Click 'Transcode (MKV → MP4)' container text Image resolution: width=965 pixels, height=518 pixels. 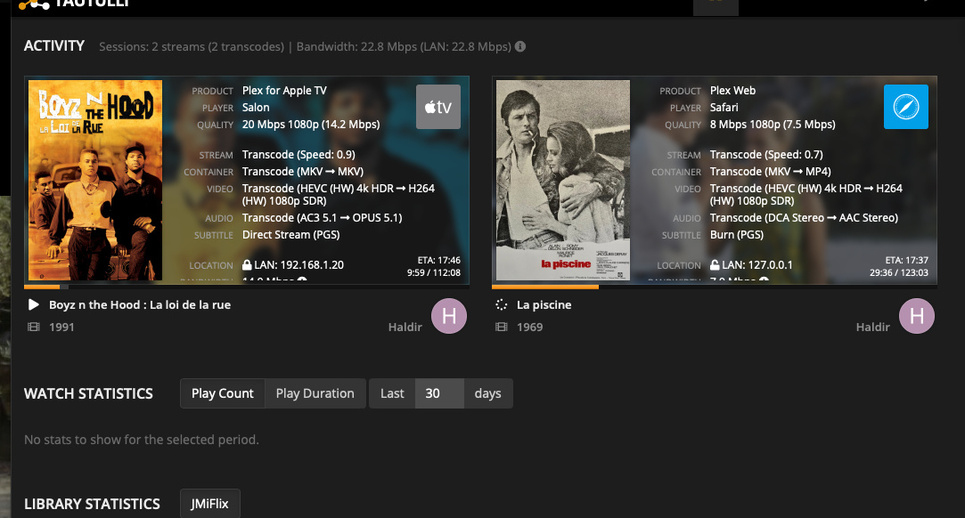click(770, 172)
